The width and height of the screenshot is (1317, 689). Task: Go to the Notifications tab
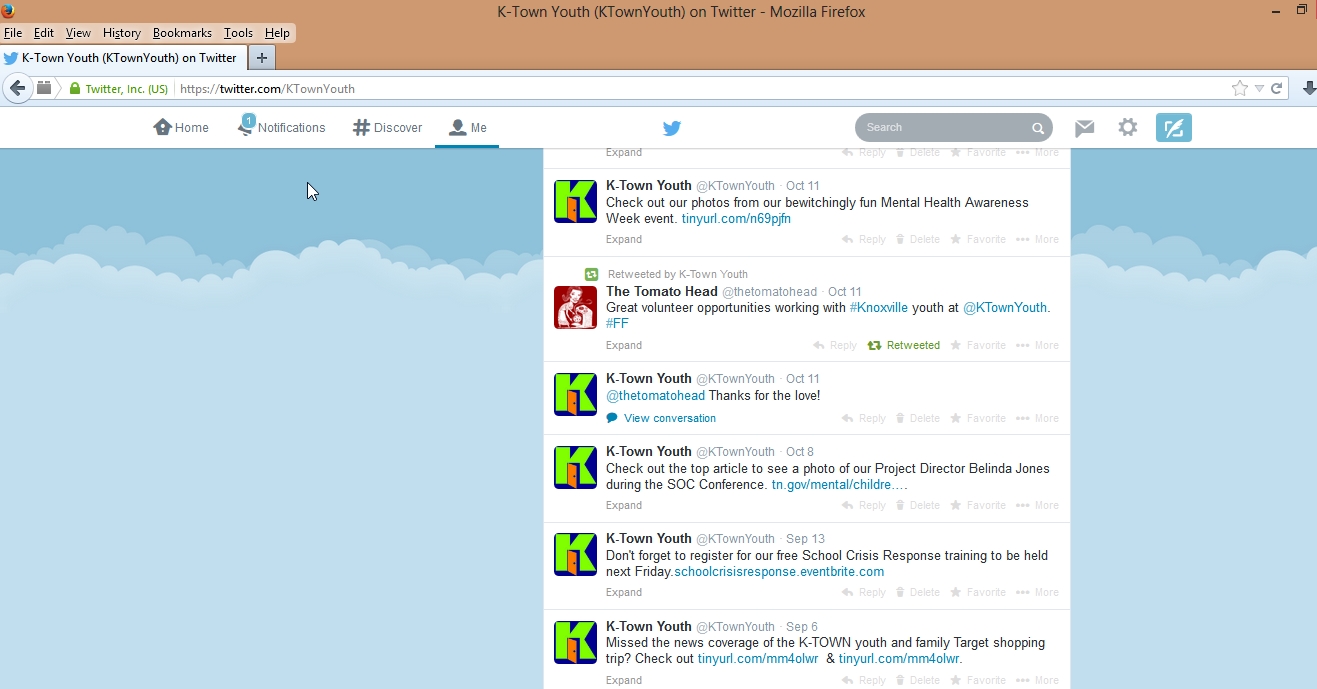(282, 128)
